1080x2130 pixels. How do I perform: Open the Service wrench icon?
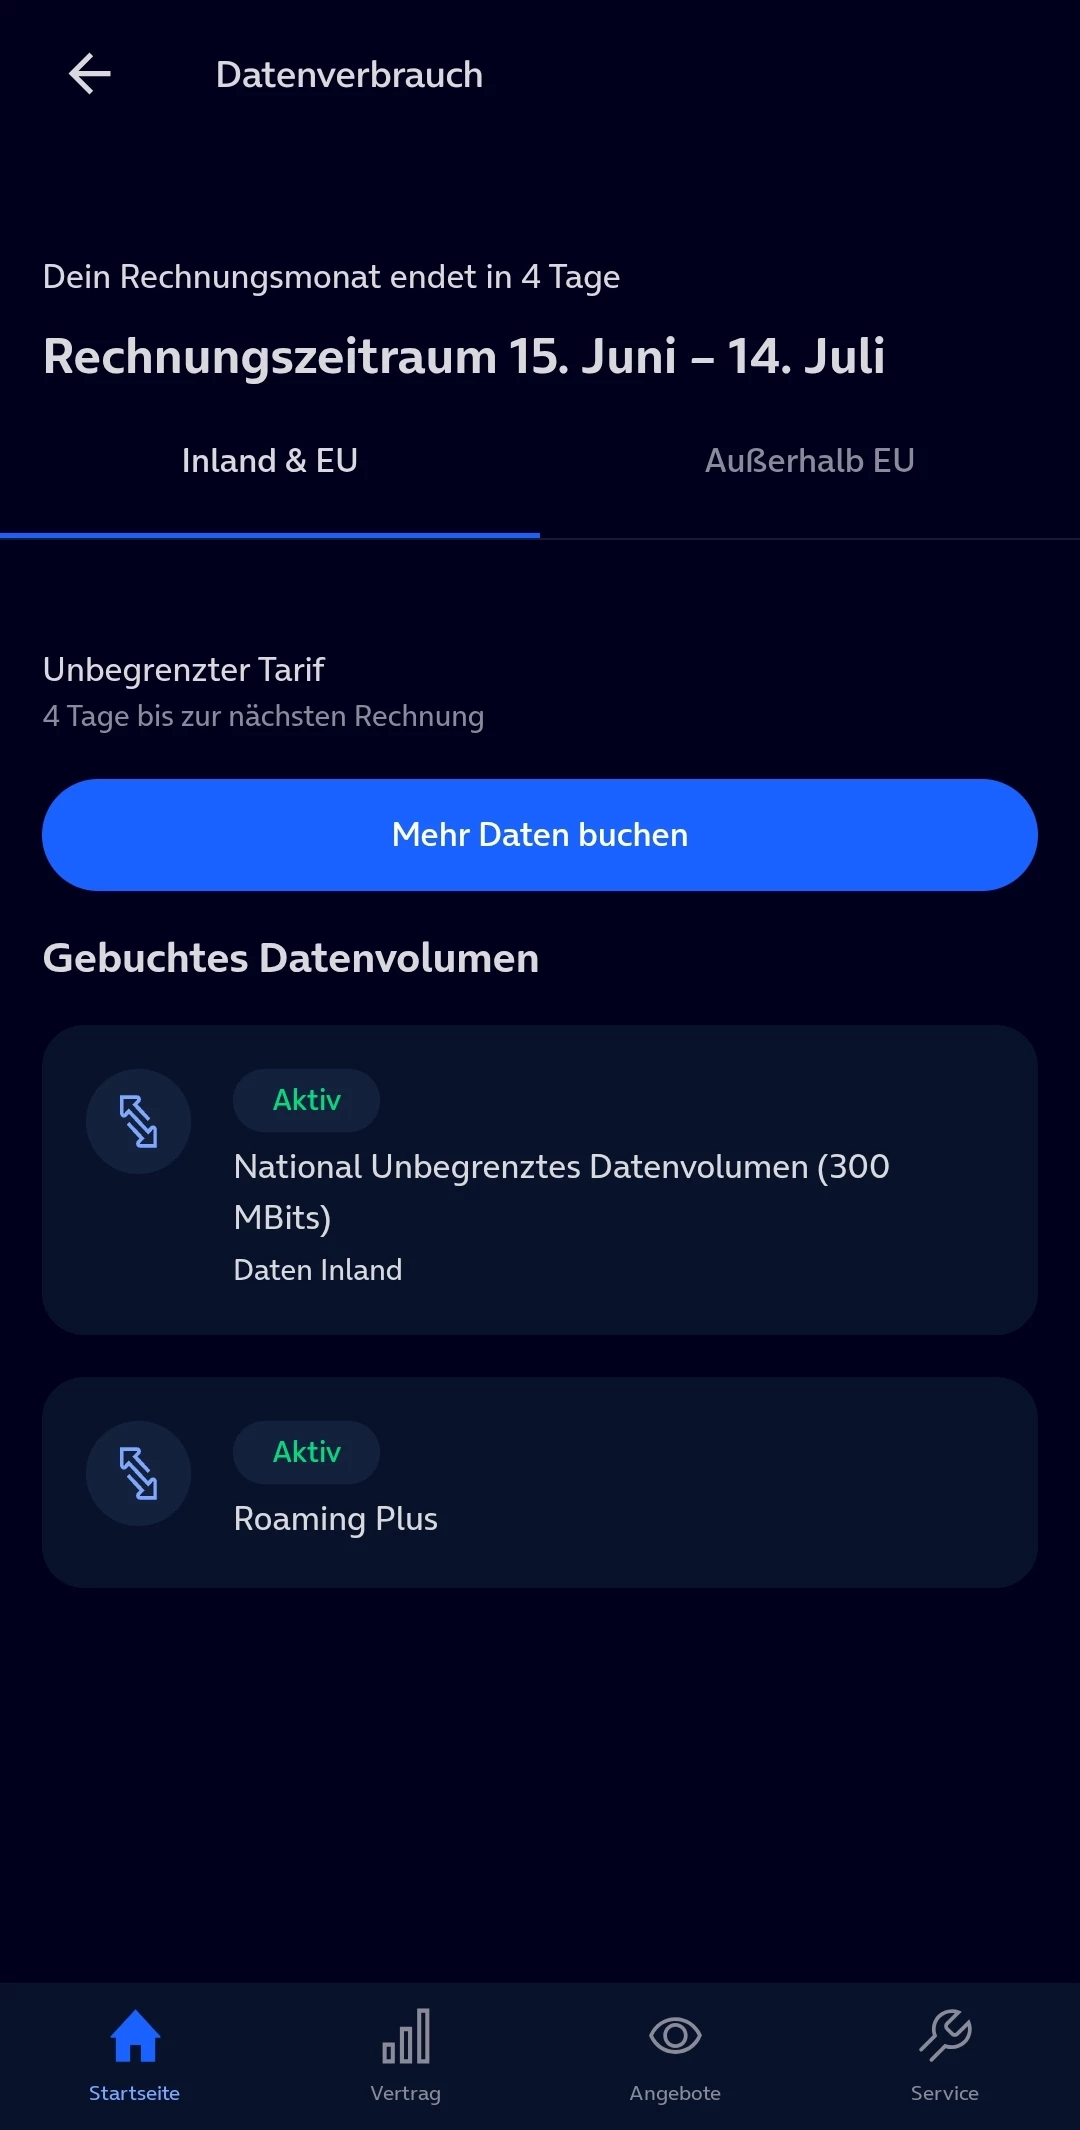945,2037
